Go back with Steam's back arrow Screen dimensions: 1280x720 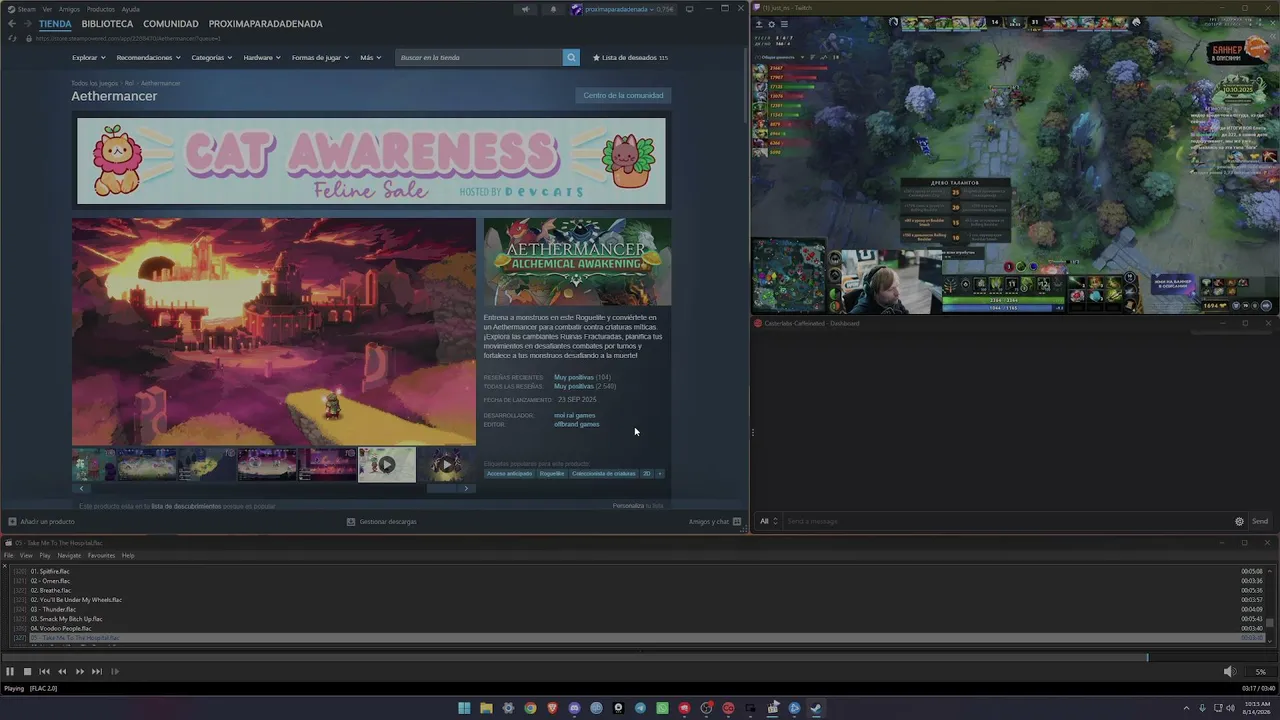pos(12,24)
